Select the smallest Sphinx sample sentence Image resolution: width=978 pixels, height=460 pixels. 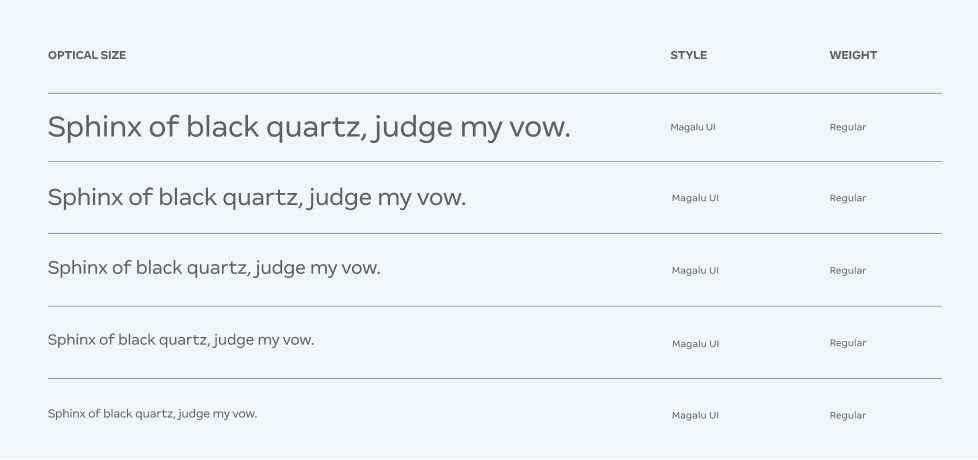(x=152, y=414)
